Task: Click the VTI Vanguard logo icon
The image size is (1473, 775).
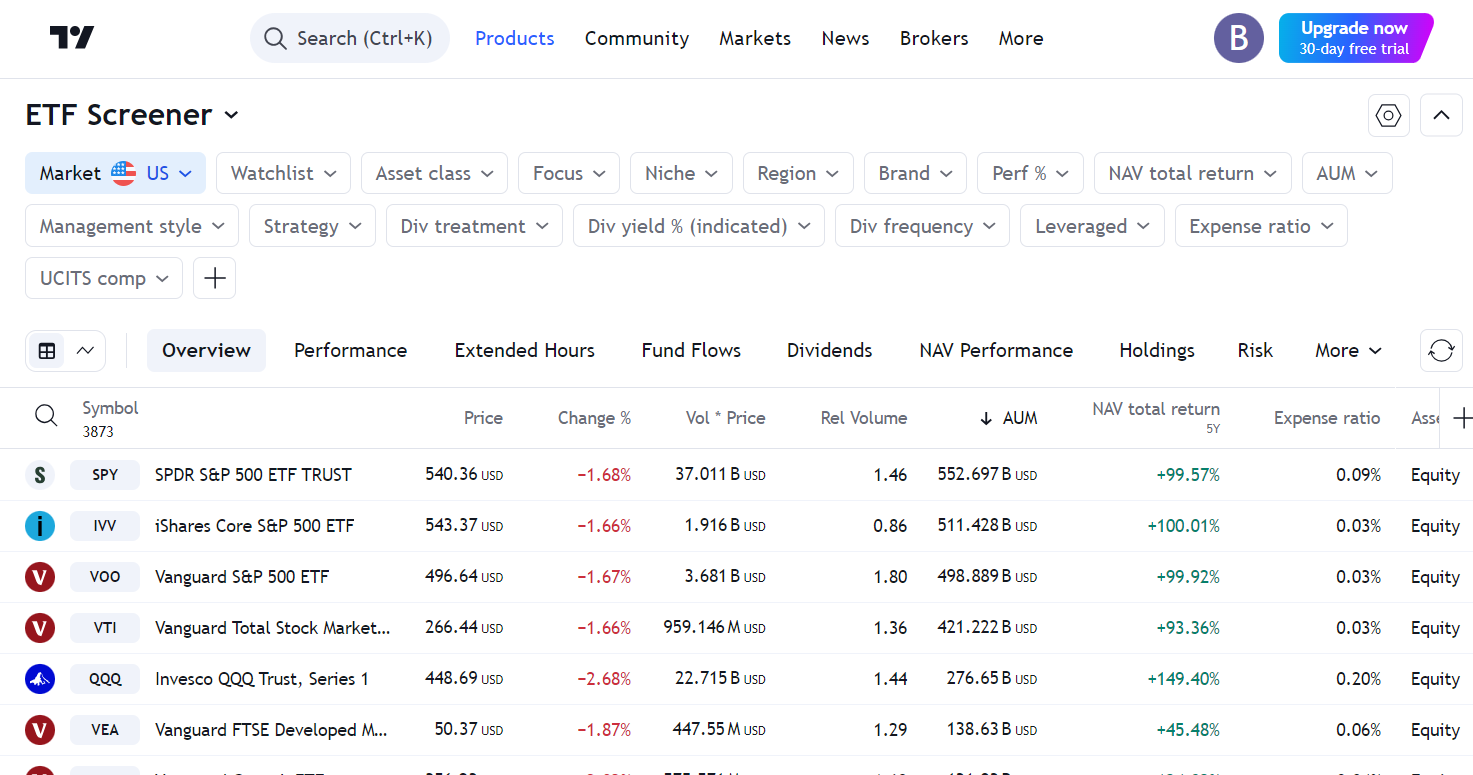Action: [40, 628]
